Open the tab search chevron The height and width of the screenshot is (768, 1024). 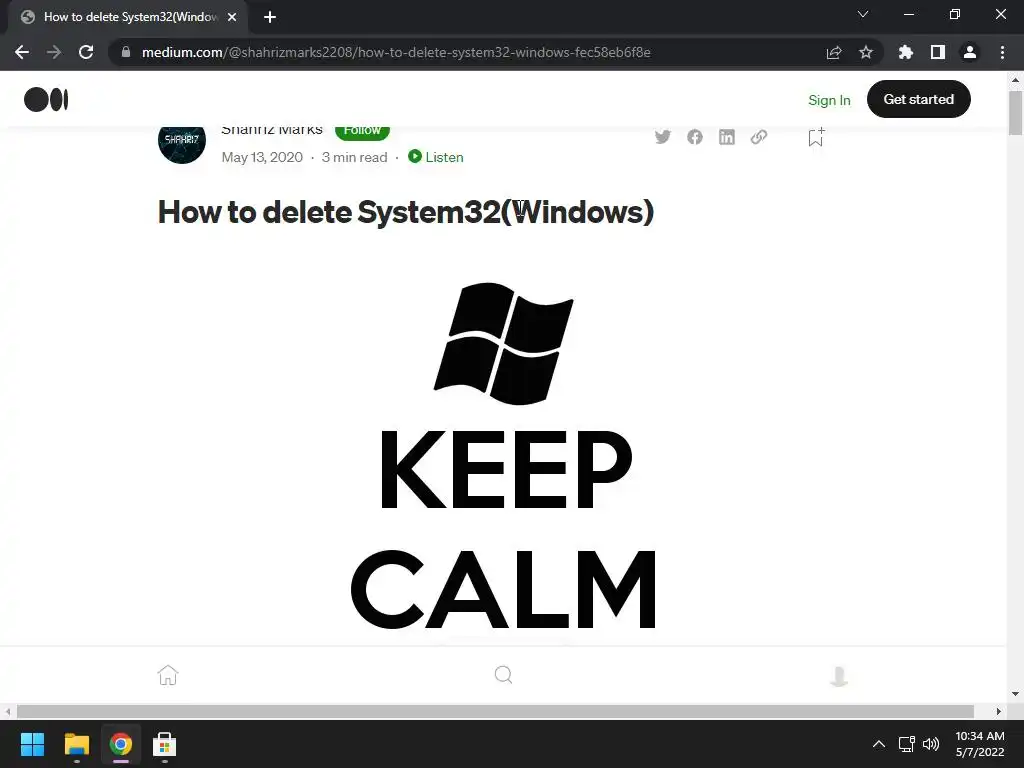863,14
